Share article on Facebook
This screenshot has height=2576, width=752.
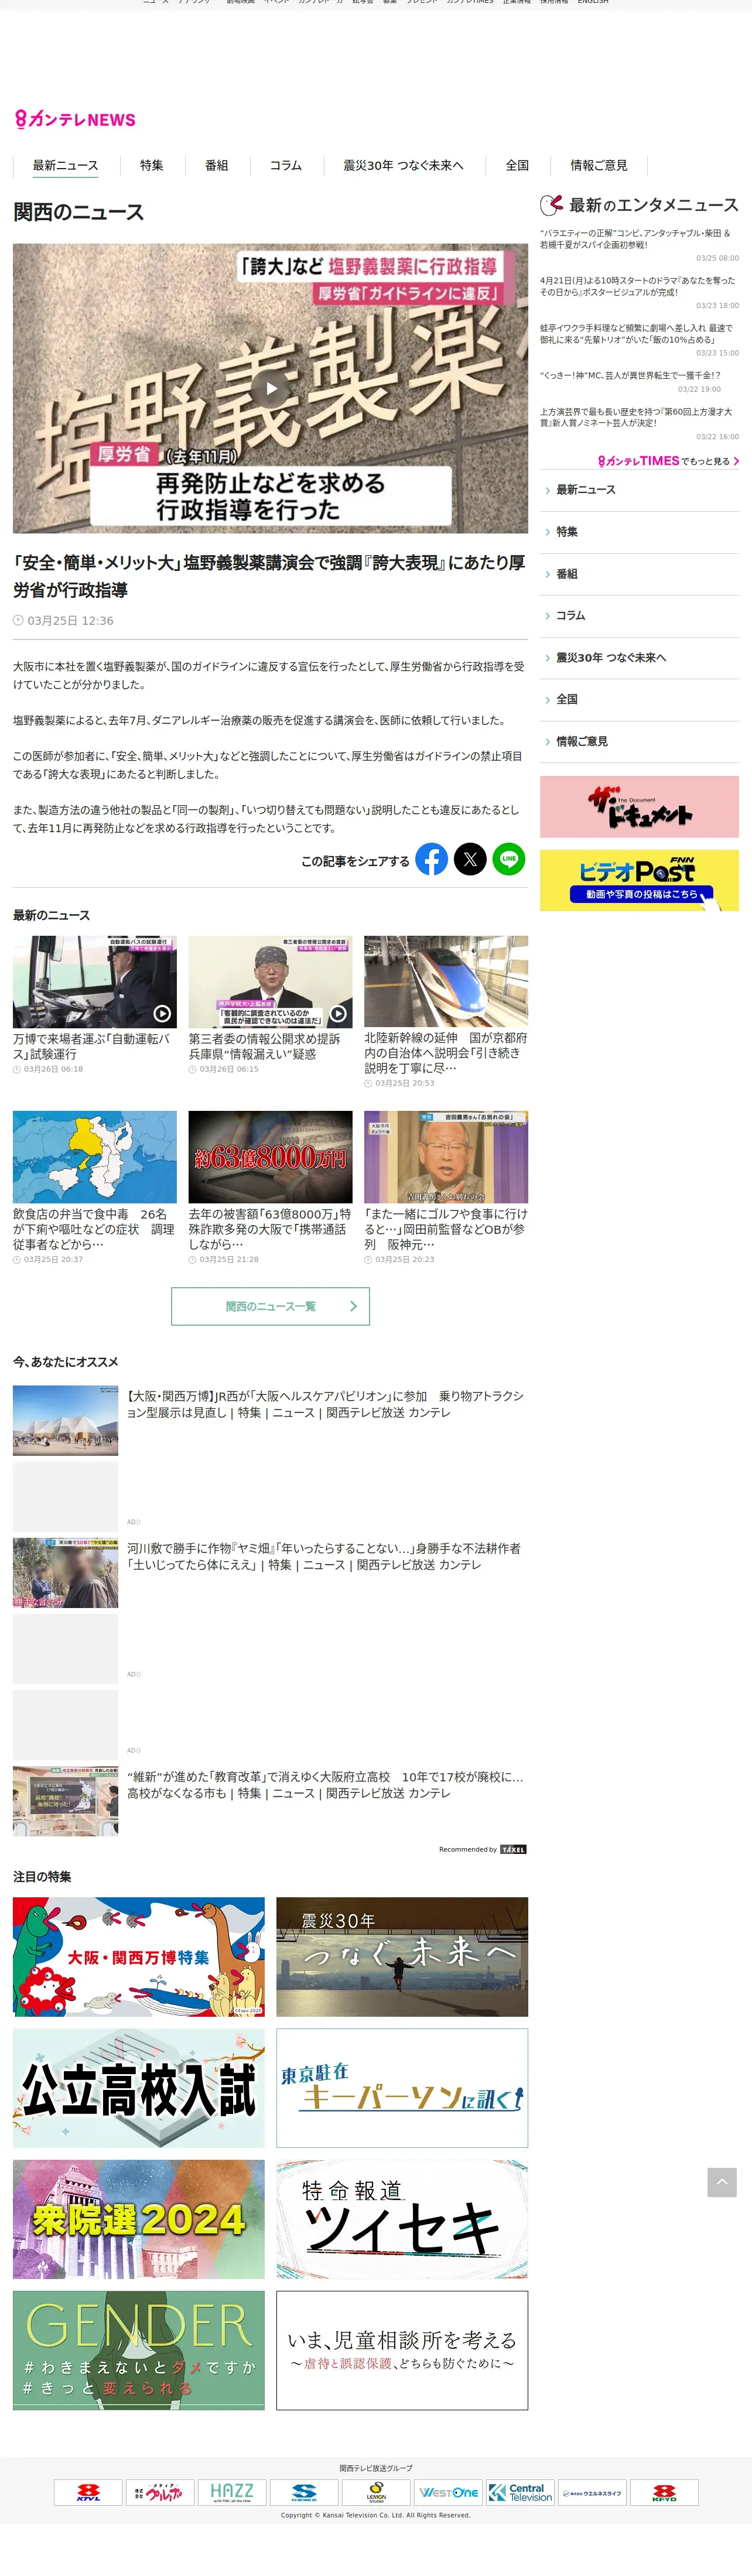click(432, 859)
